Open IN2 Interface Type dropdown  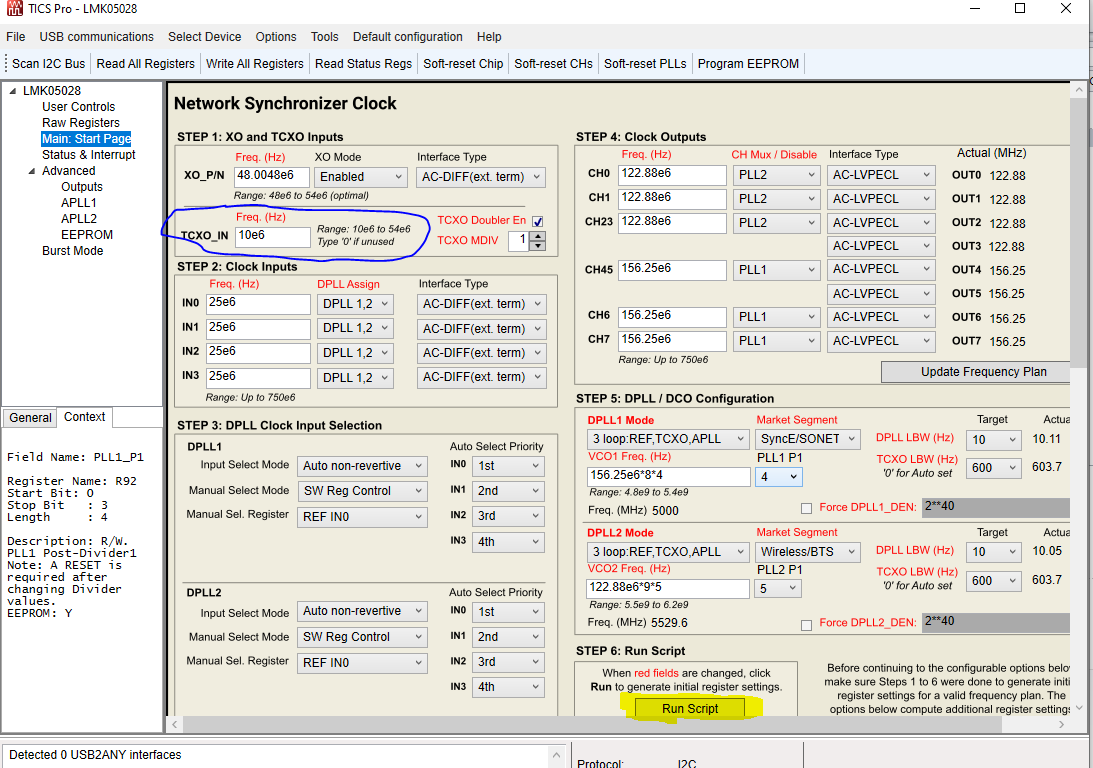coord(482,353)
